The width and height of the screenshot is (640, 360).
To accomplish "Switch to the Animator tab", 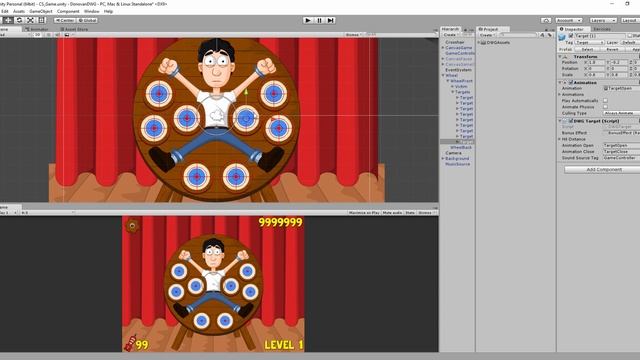I will tap(37, 29).
